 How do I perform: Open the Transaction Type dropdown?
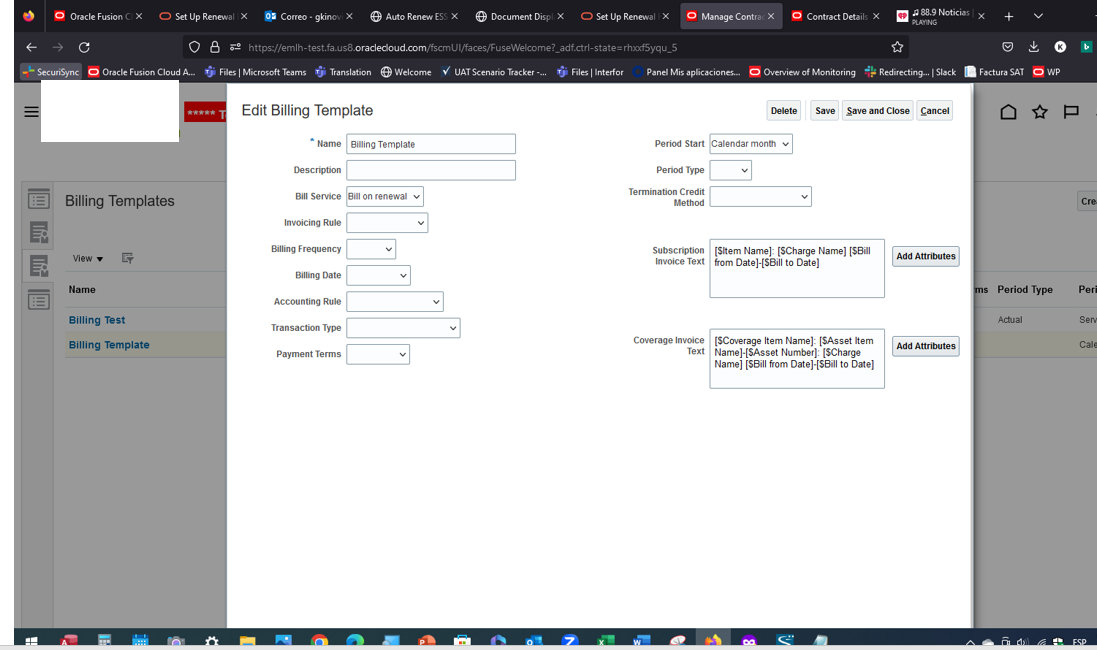[x=403, y=328]
